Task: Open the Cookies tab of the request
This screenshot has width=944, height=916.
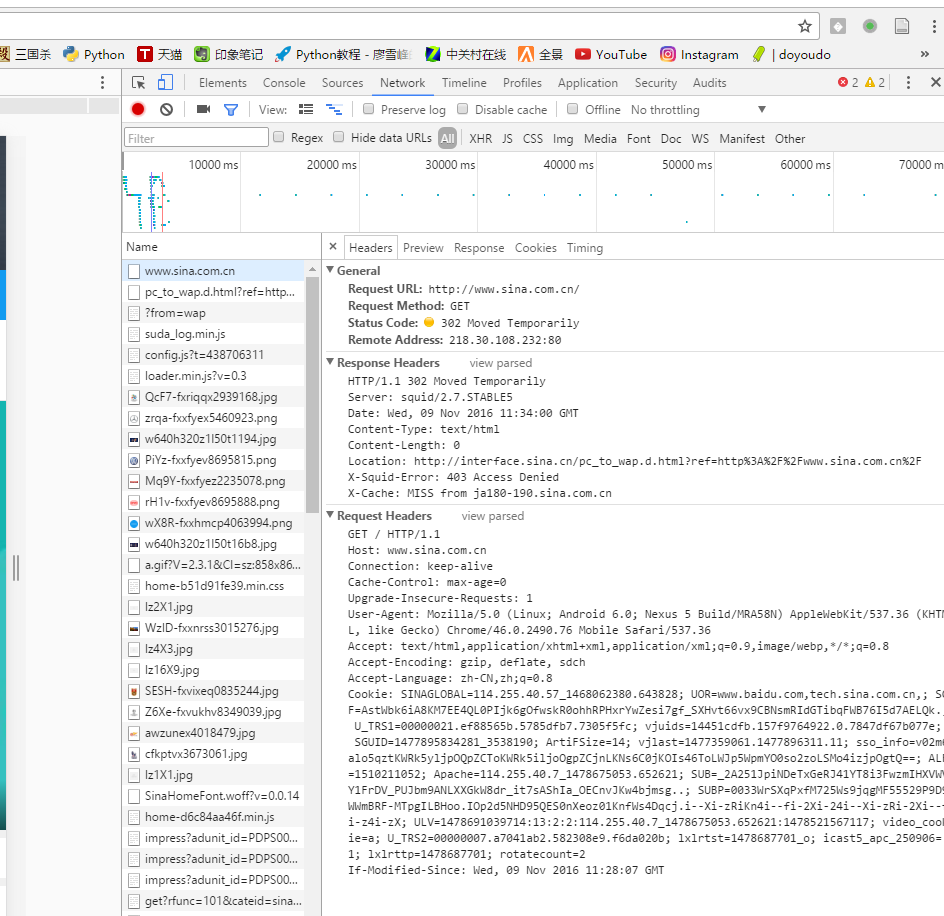Action: (535, 248)
